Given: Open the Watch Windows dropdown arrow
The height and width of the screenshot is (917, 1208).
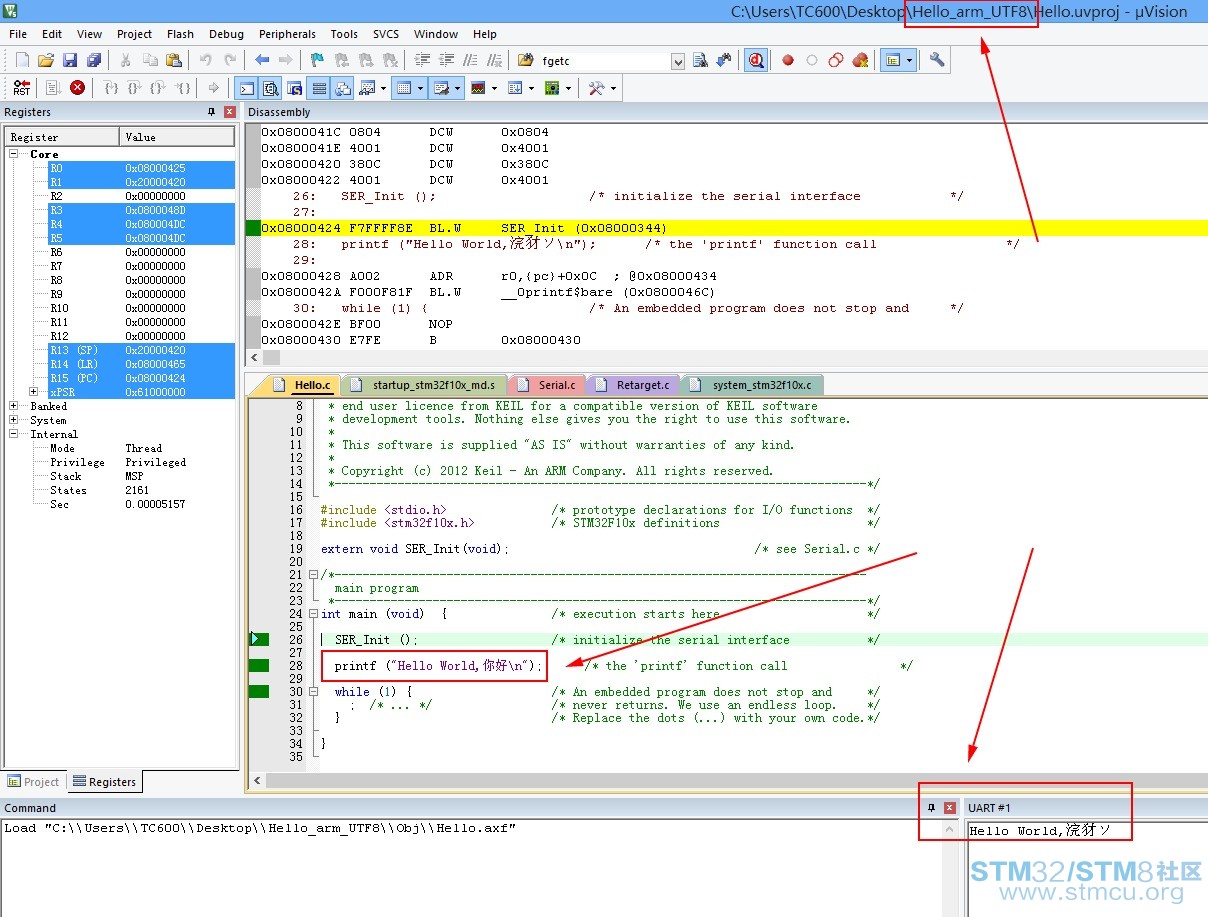Looking at the screenshot, I should click(x=383, y=88).
